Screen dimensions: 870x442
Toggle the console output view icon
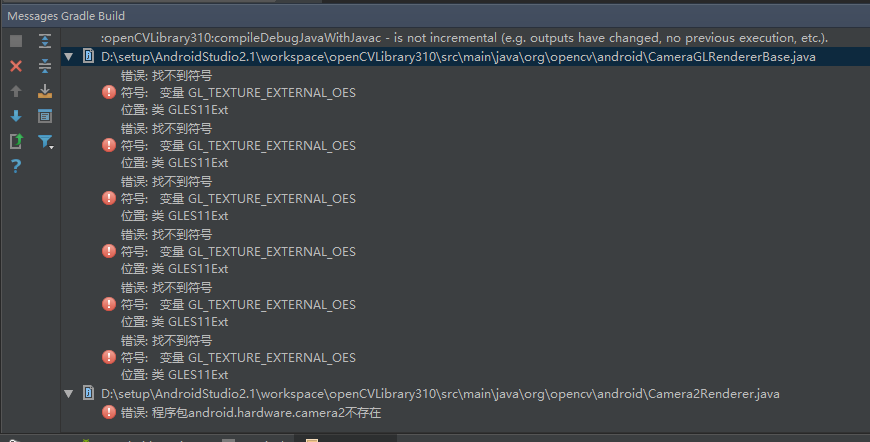44,116
